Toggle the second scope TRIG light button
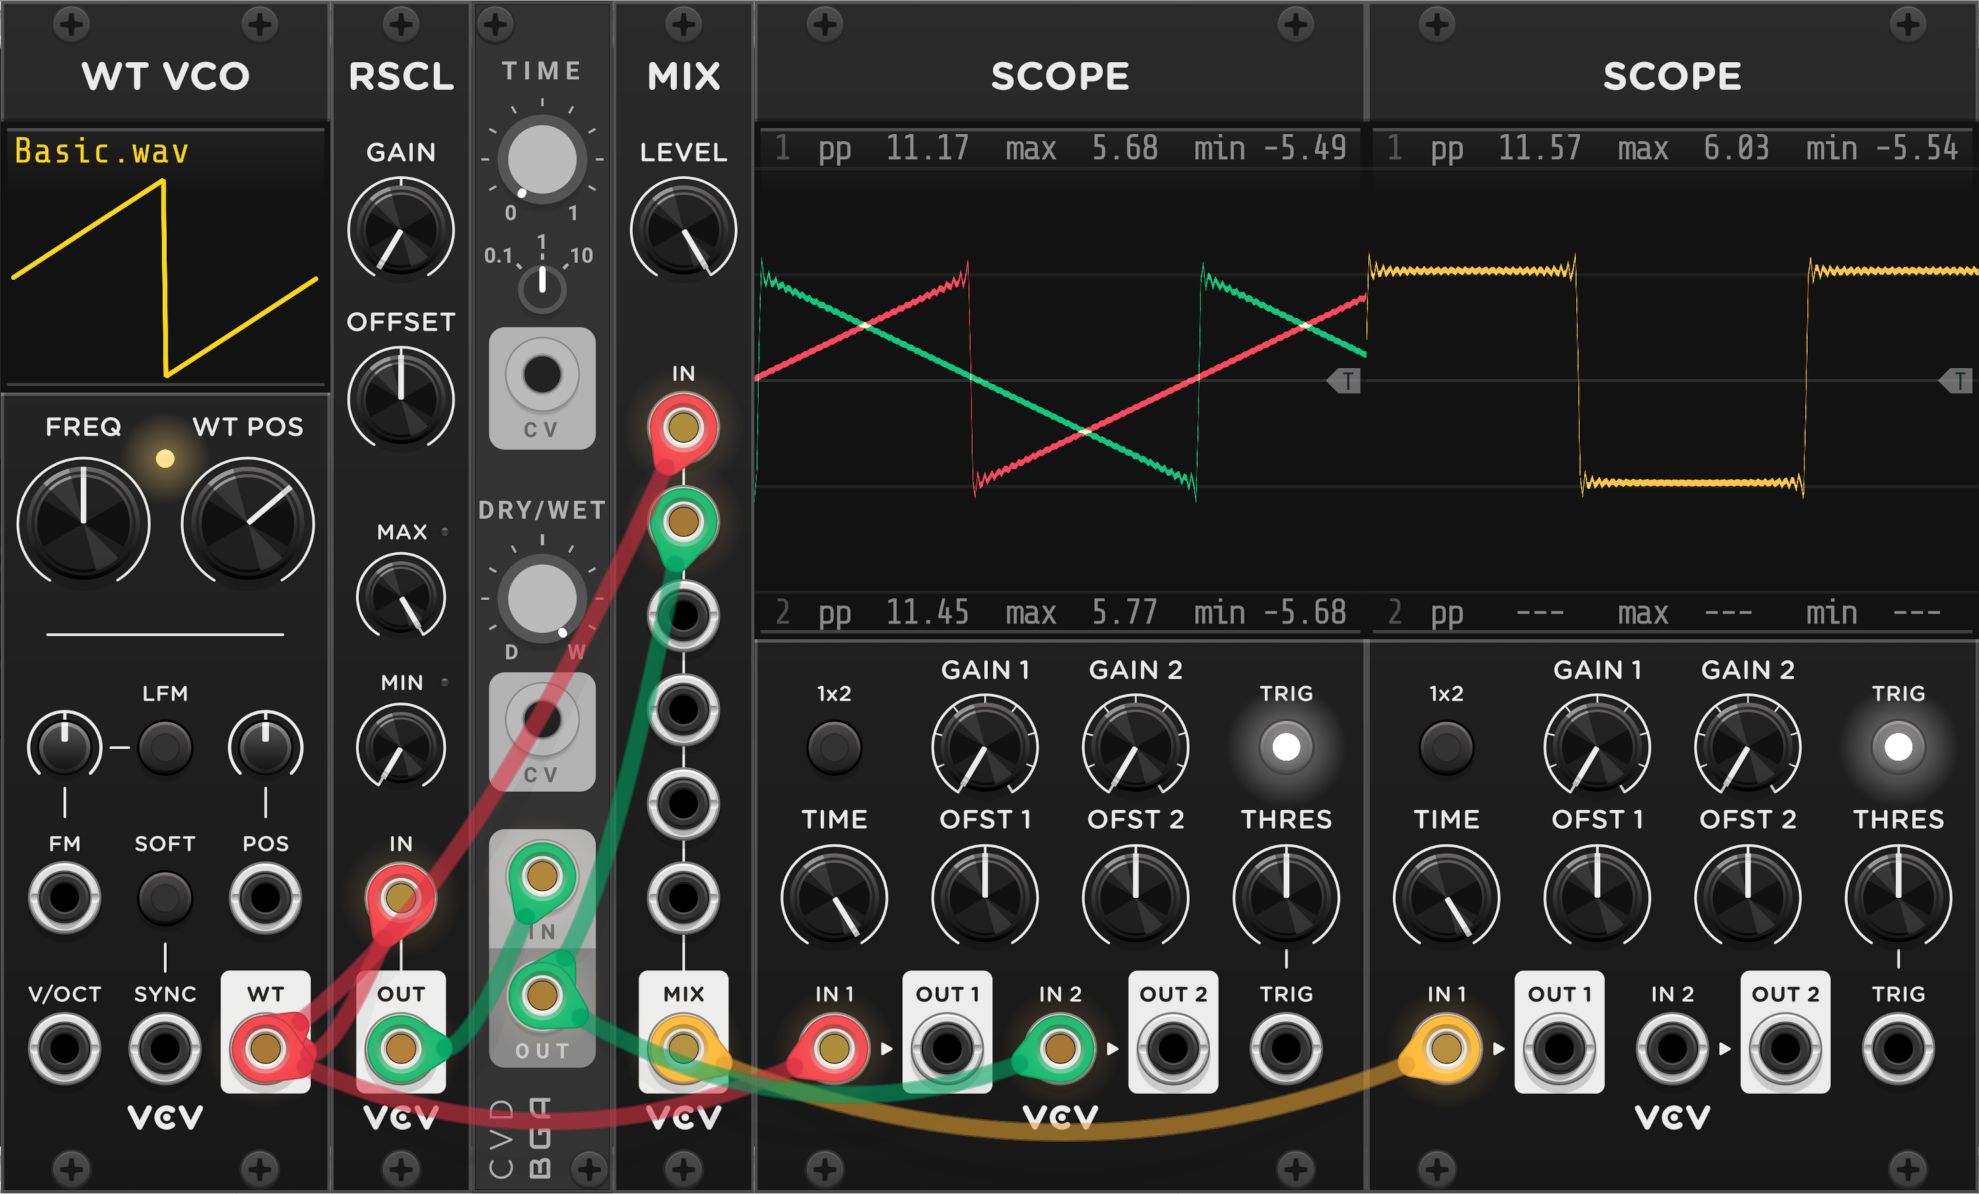 pyautogui.click(x=1898, y=747)
